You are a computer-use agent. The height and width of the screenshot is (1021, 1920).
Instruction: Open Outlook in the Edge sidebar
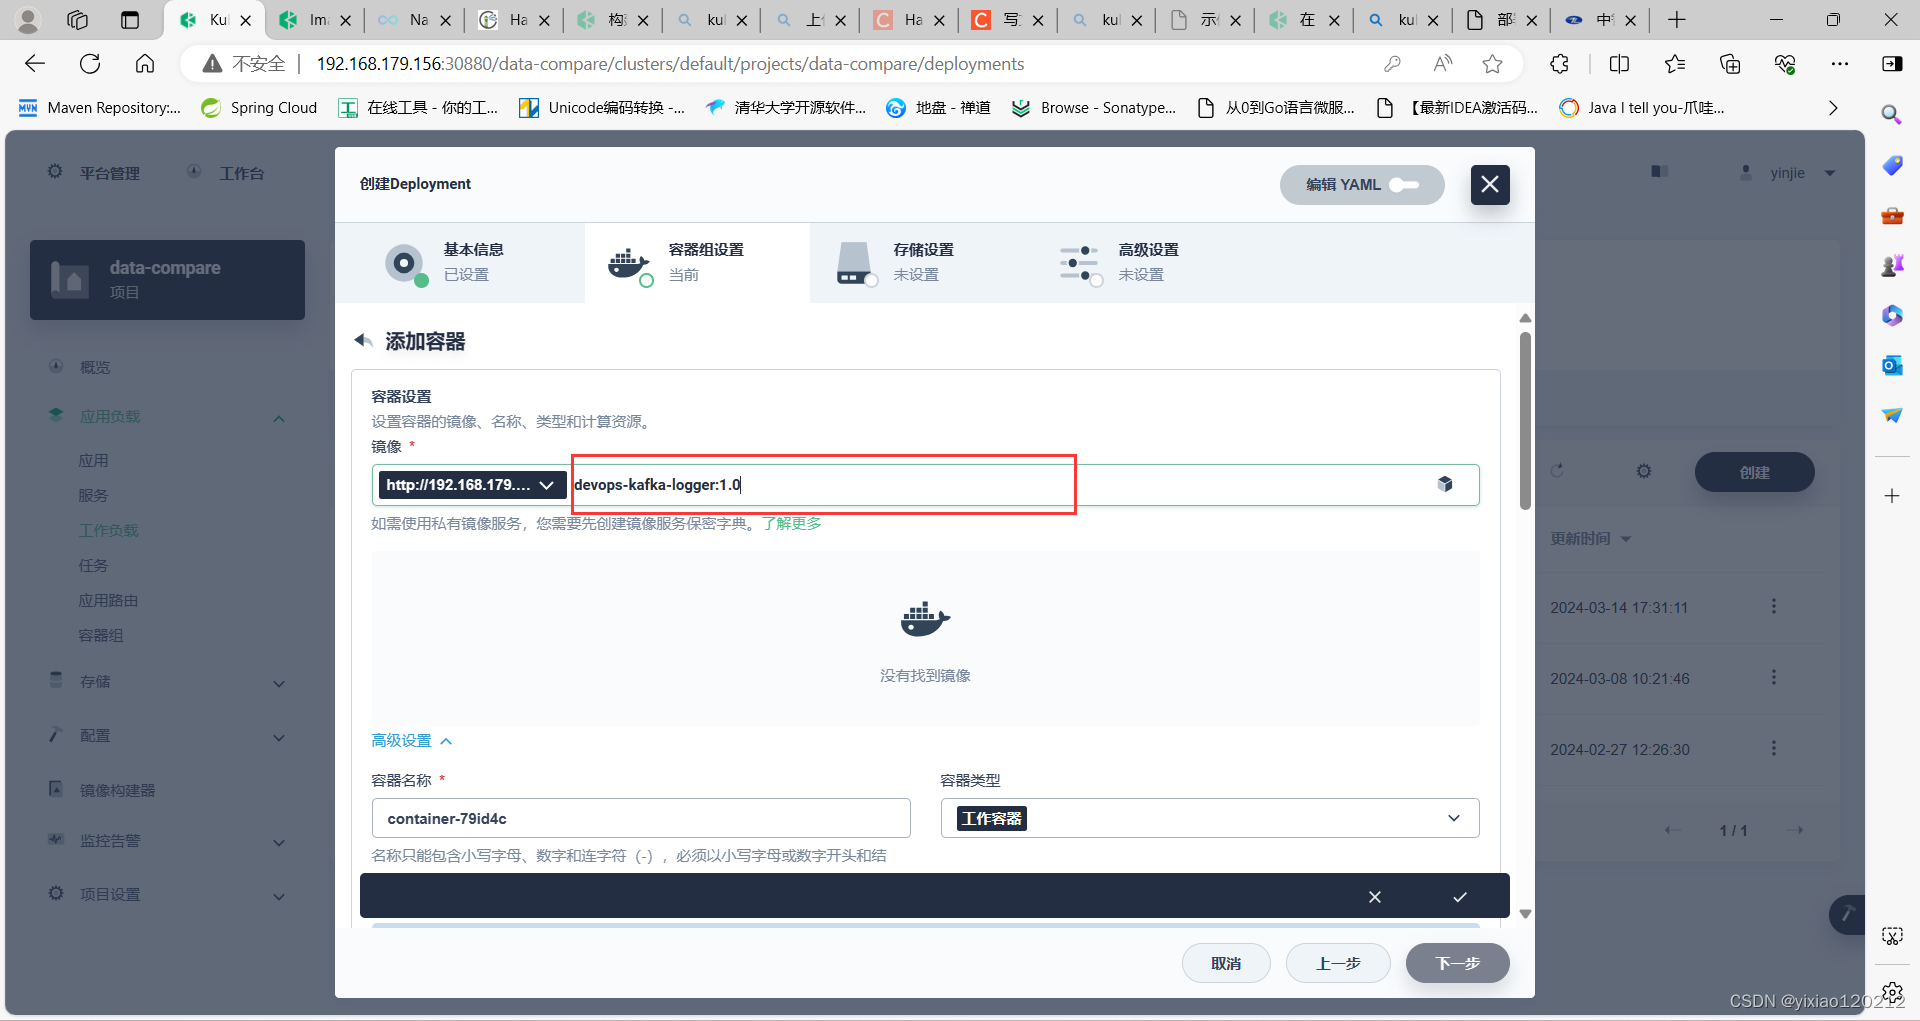(x=1891, y=365)
